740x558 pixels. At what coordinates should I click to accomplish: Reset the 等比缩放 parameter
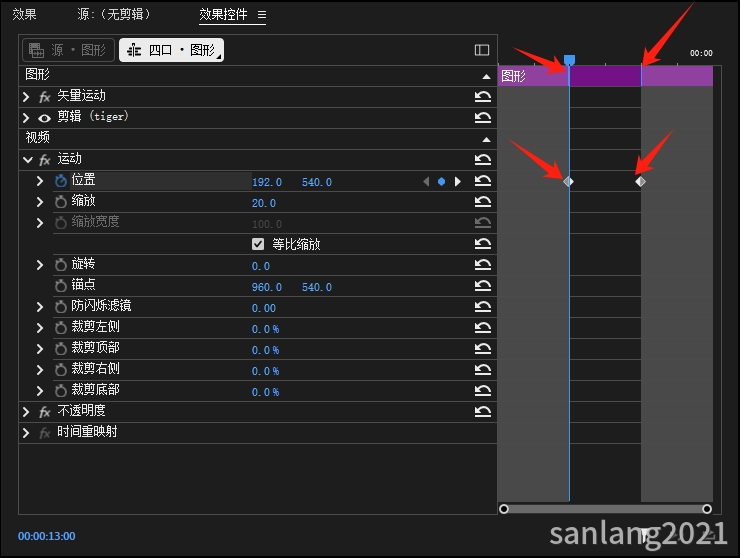tap(483, 244)
